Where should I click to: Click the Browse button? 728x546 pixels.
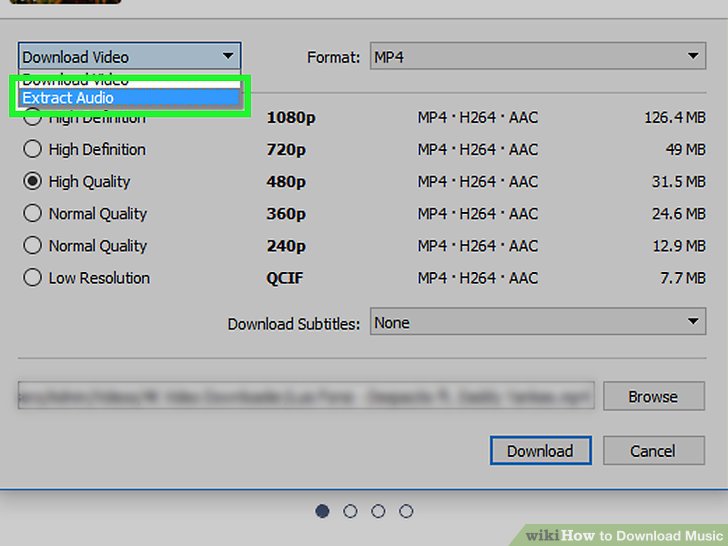[654, 396]
